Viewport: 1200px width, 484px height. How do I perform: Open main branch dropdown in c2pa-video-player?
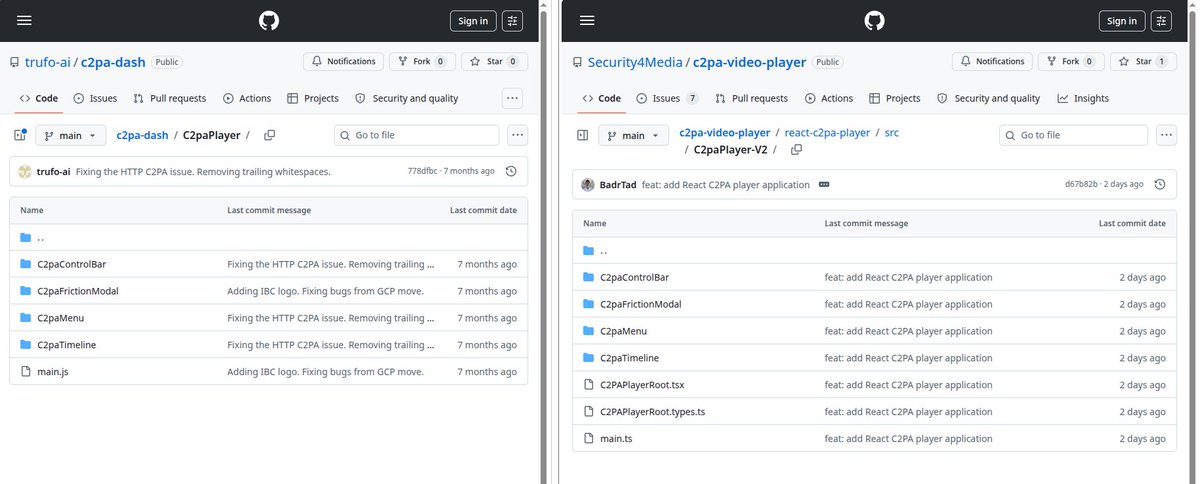tap(633, 135)
